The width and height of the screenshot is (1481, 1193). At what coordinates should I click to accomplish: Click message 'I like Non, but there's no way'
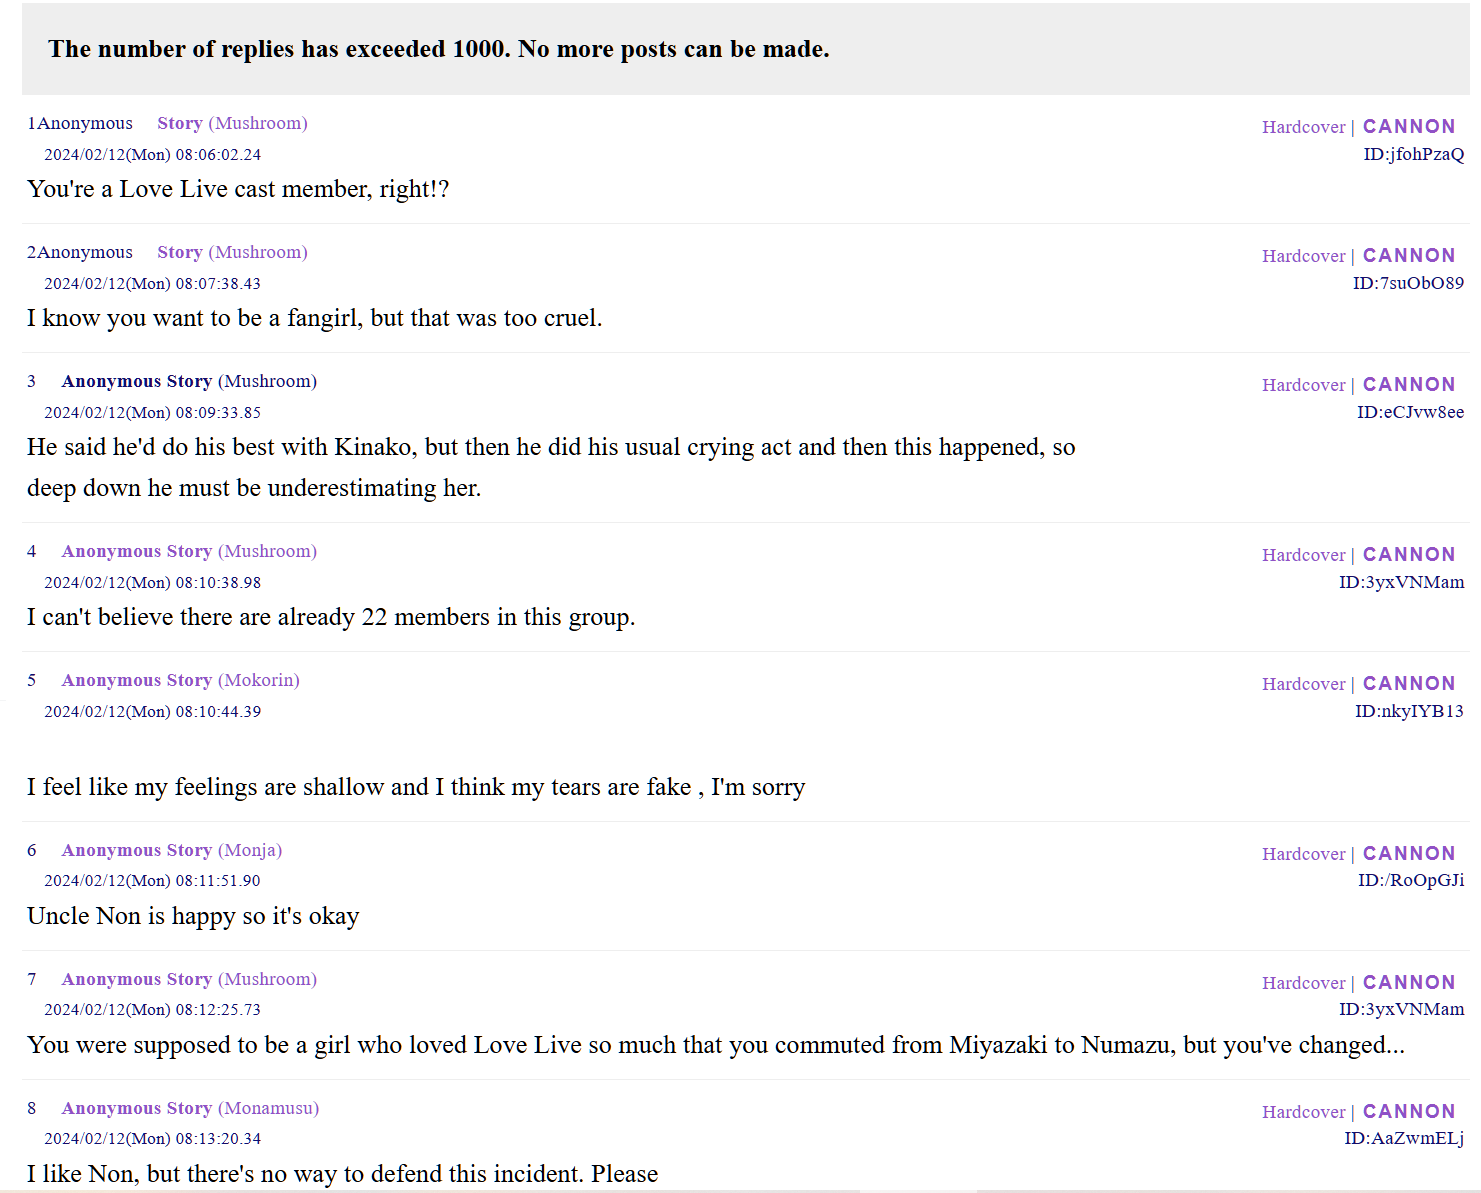click(x=343, y=1174)
